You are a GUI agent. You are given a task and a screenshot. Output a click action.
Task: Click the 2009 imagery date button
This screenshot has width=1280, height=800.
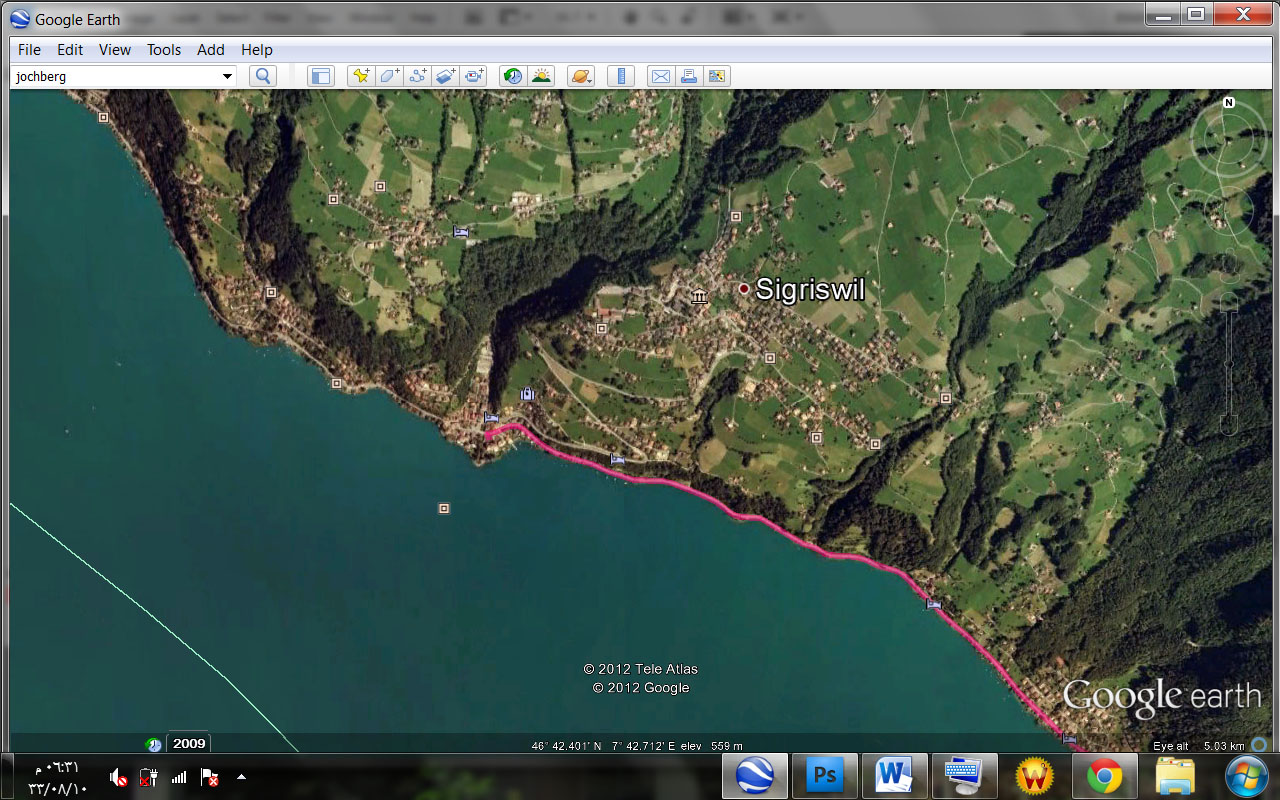188,743
